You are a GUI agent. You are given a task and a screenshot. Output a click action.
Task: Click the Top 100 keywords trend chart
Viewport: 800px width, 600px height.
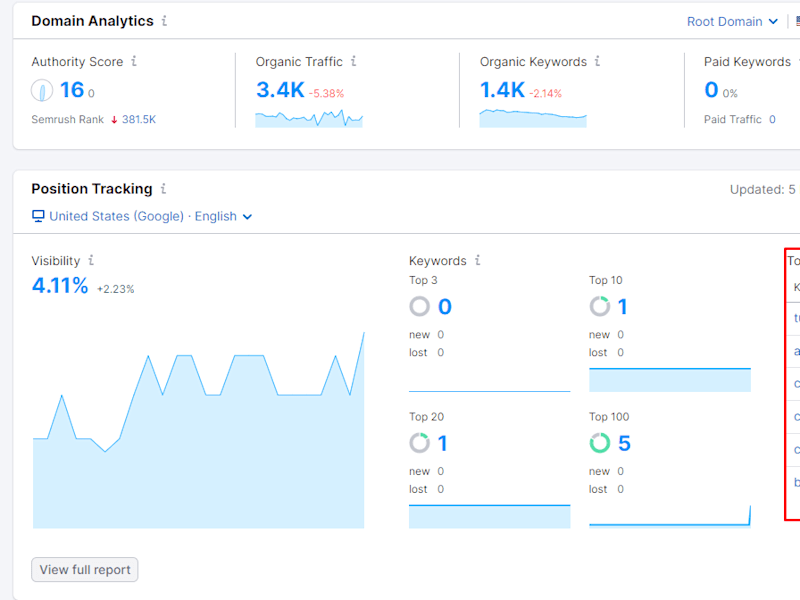point(670,515)
